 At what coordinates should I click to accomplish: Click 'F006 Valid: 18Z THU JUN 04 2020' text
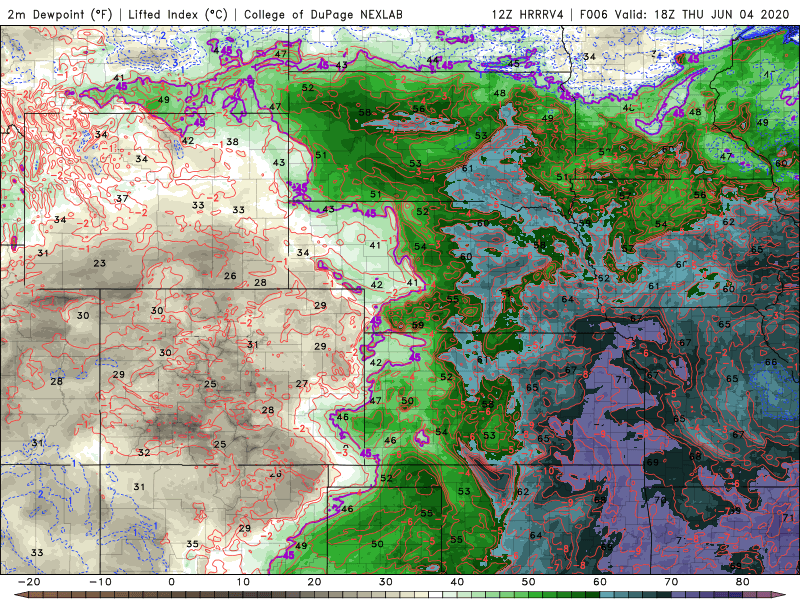[685, 14]
